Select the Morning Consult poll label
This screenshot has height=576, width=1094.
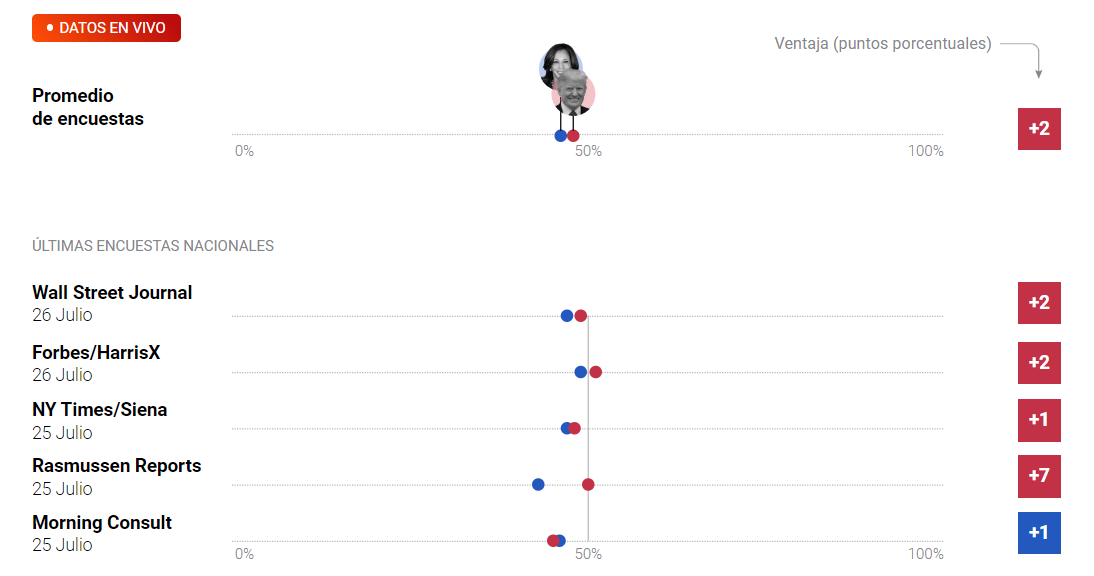pyautogui.click(x=102, y=522)
